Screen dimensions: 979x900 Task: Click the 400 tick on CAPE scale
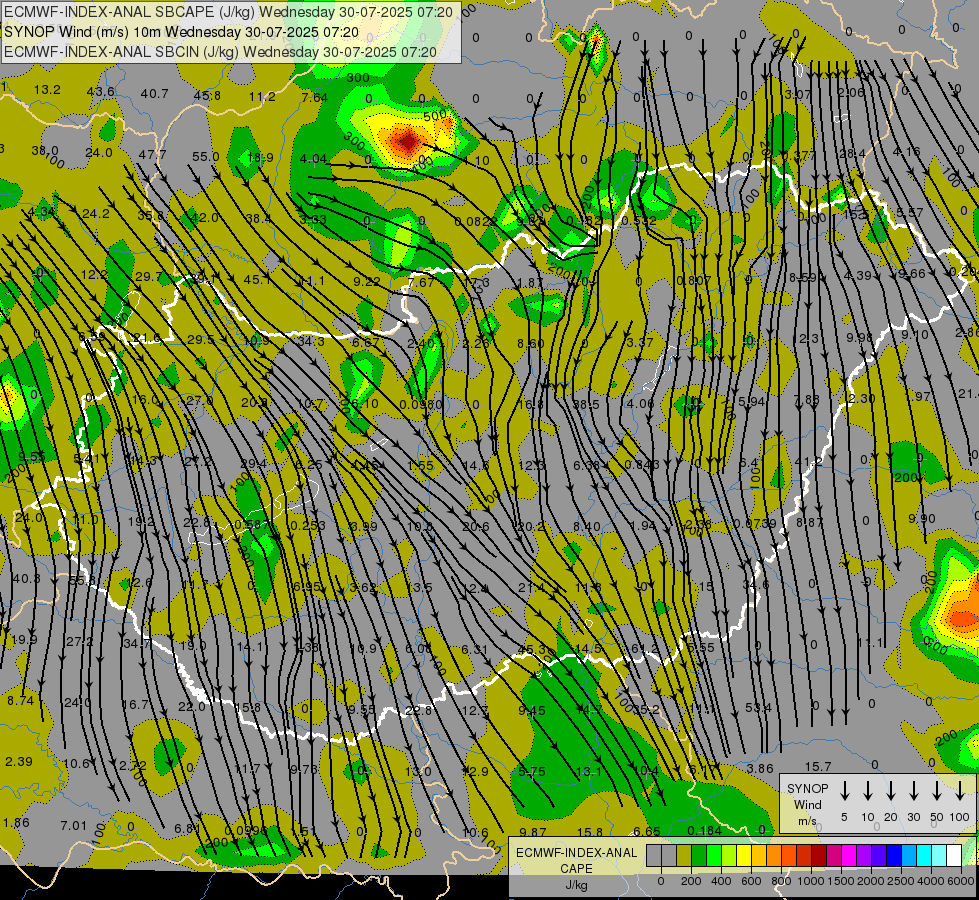pyautogui.click(x=721, y=881)
